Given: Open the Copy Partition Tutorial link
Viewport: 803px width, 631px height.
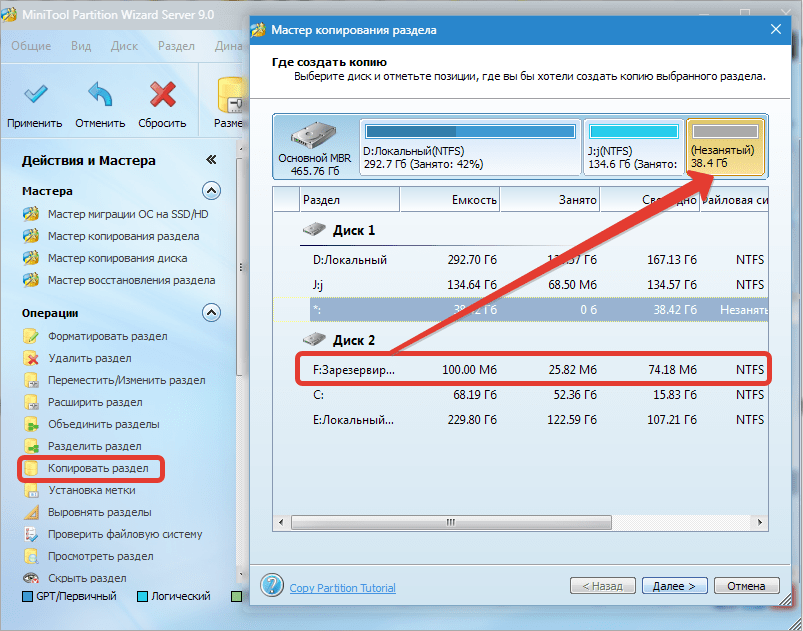Looking at the screenshot, I should (x=343, y=588).
